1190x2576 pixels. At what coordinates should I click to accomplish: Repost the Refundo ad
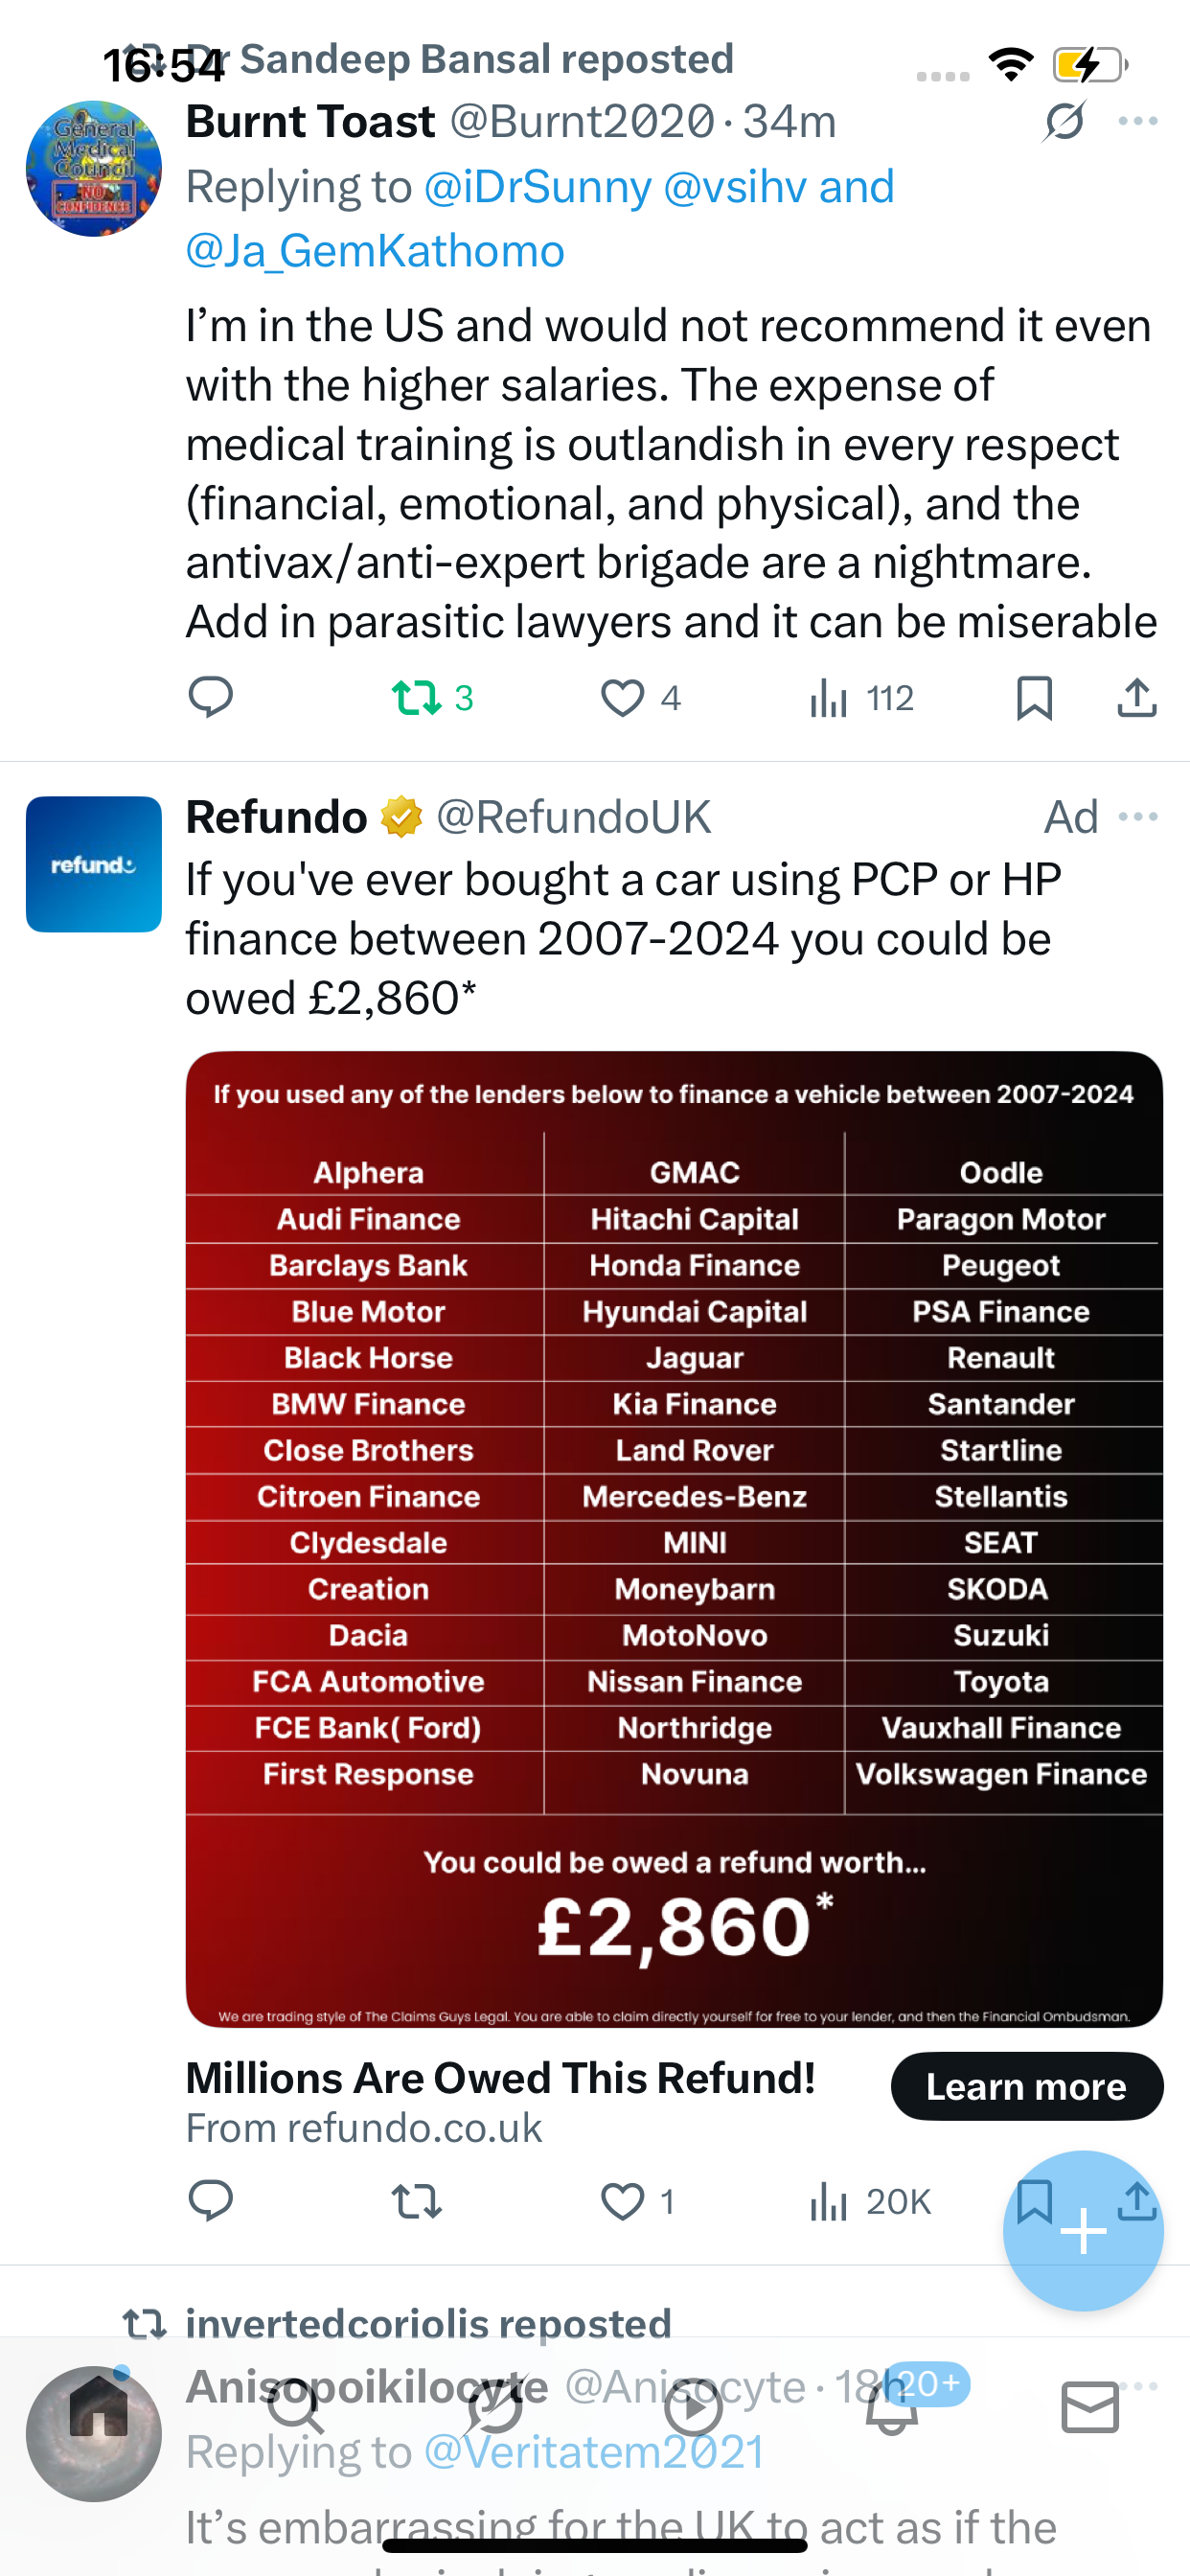pos(416,2202)
